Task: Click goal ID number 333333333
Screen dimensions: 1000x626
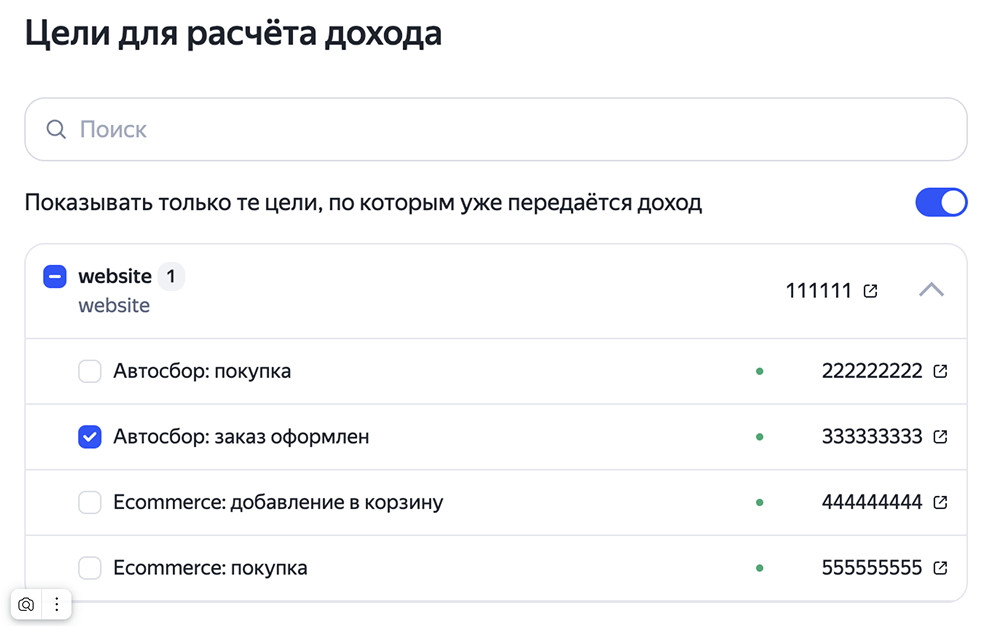Action: point(872,437)
